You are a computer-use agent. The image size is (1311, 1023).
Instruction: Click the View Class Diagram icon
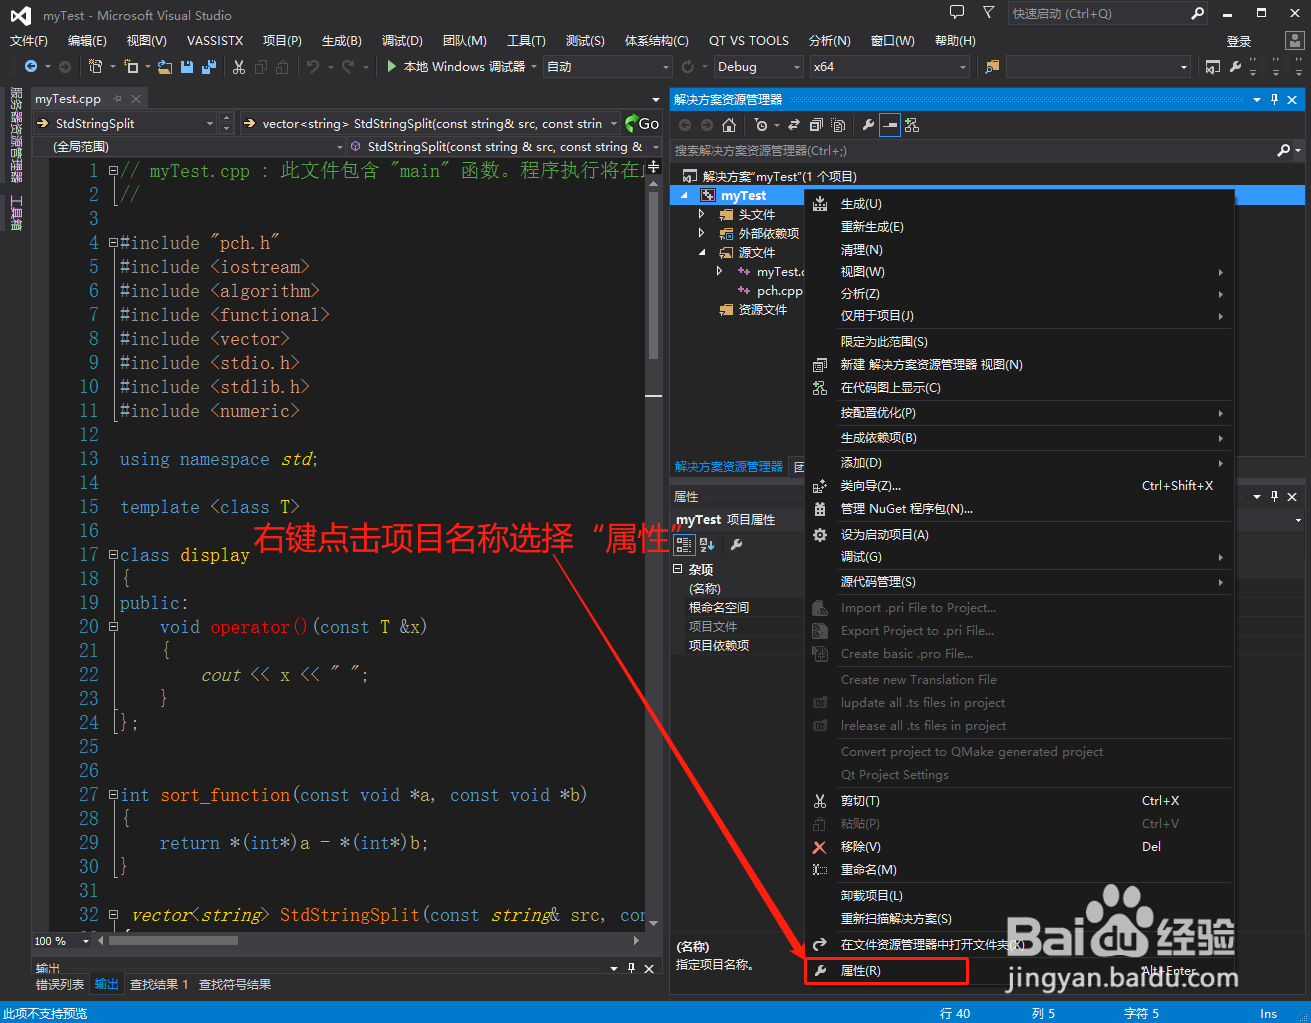pos(912,125)
